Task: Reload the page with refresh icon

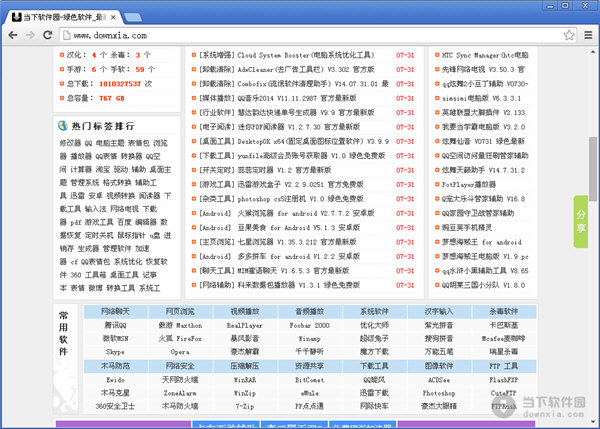Action: [x=47, y=35]
